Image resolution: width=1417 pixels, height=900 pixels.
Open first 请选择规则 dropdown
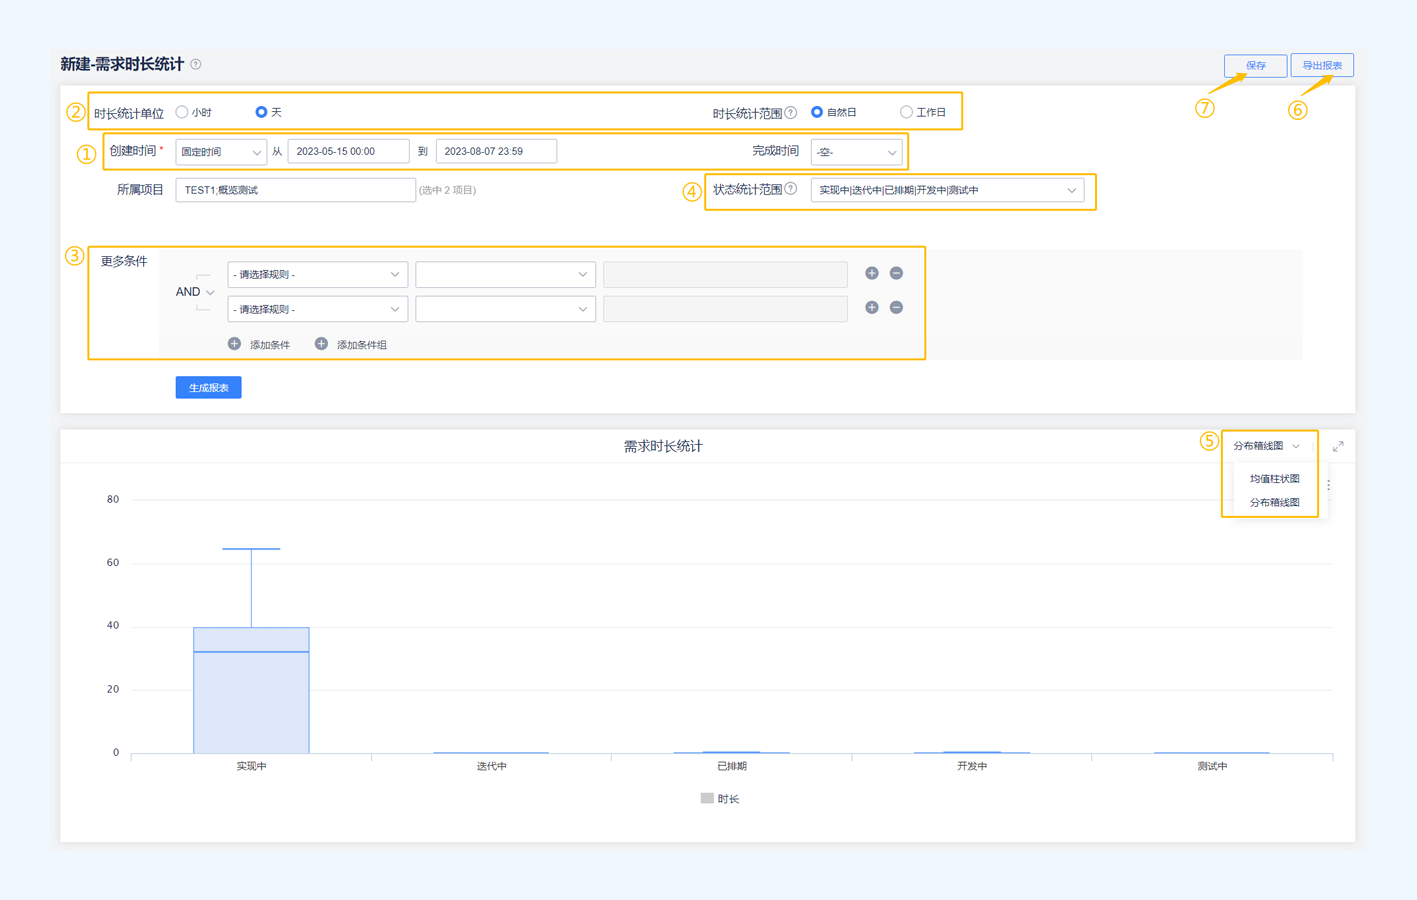317,274
